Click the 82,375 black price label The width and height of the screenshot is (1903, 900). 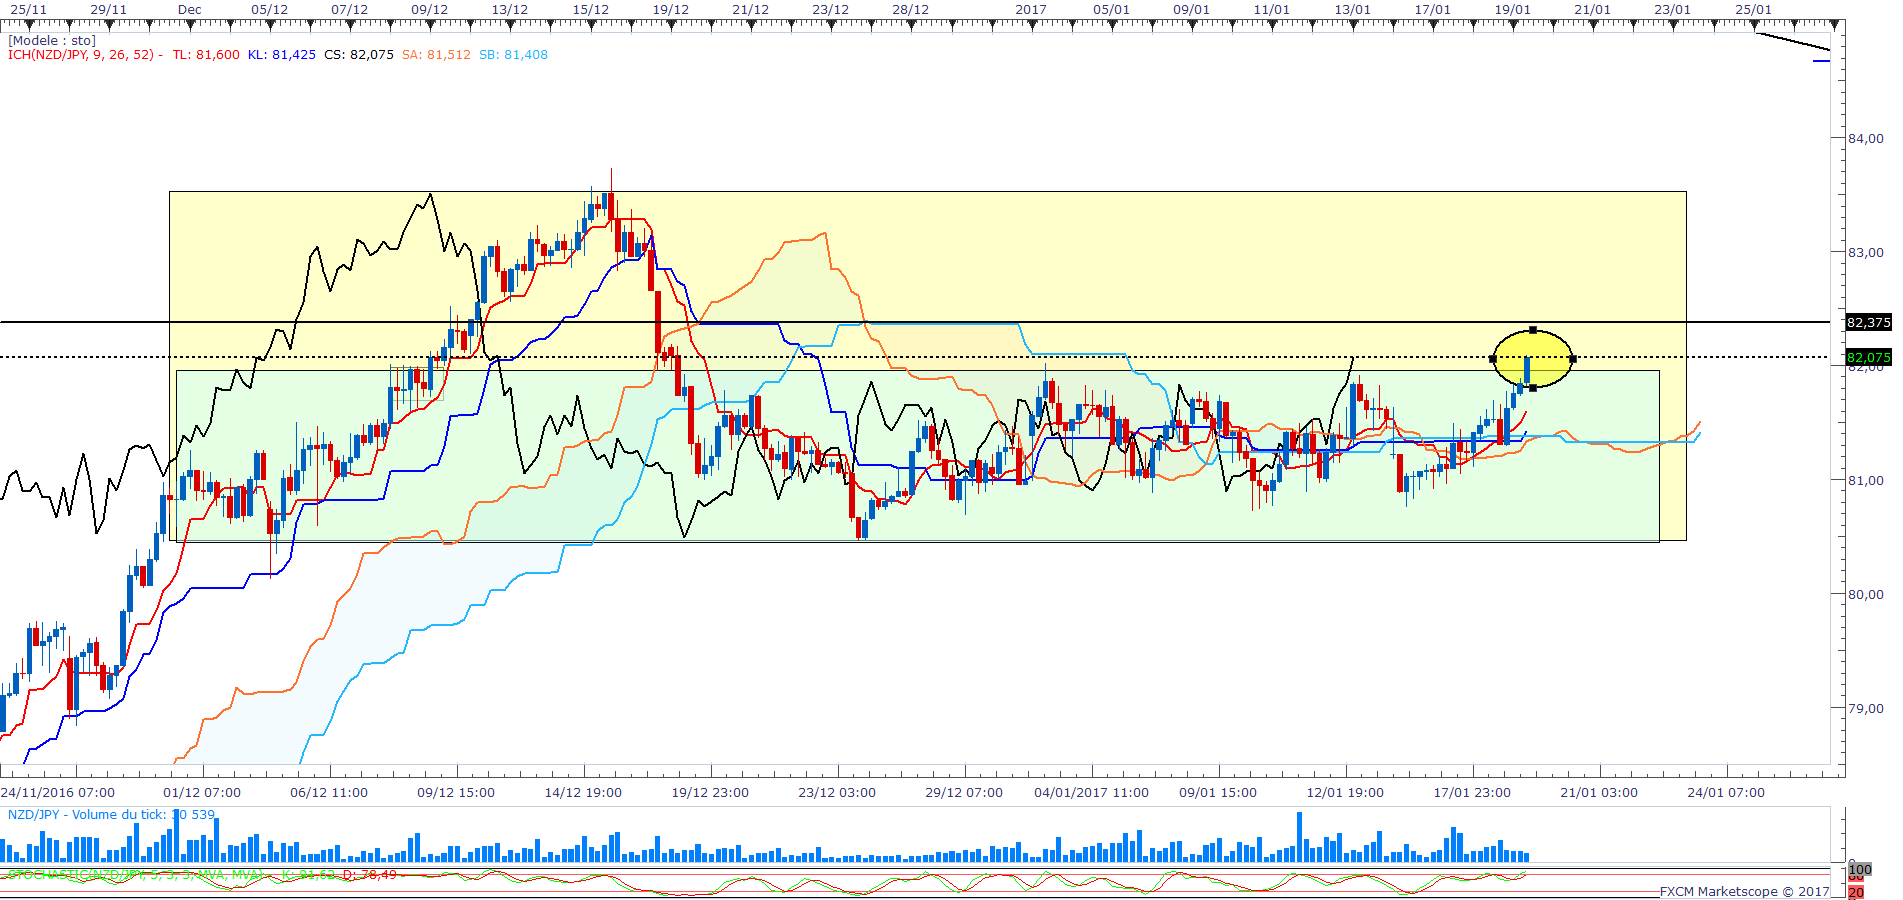tap(1867, 322)
